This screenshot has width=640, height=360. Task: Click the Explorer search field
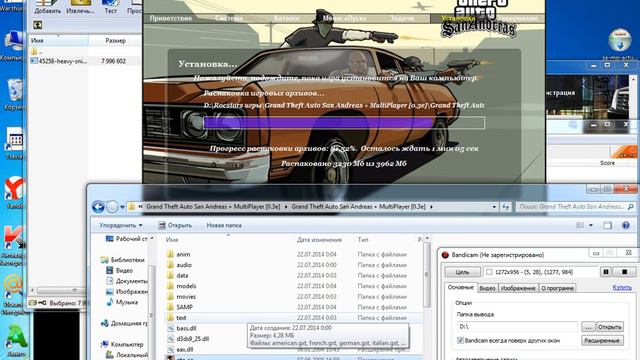click(576, 207)
